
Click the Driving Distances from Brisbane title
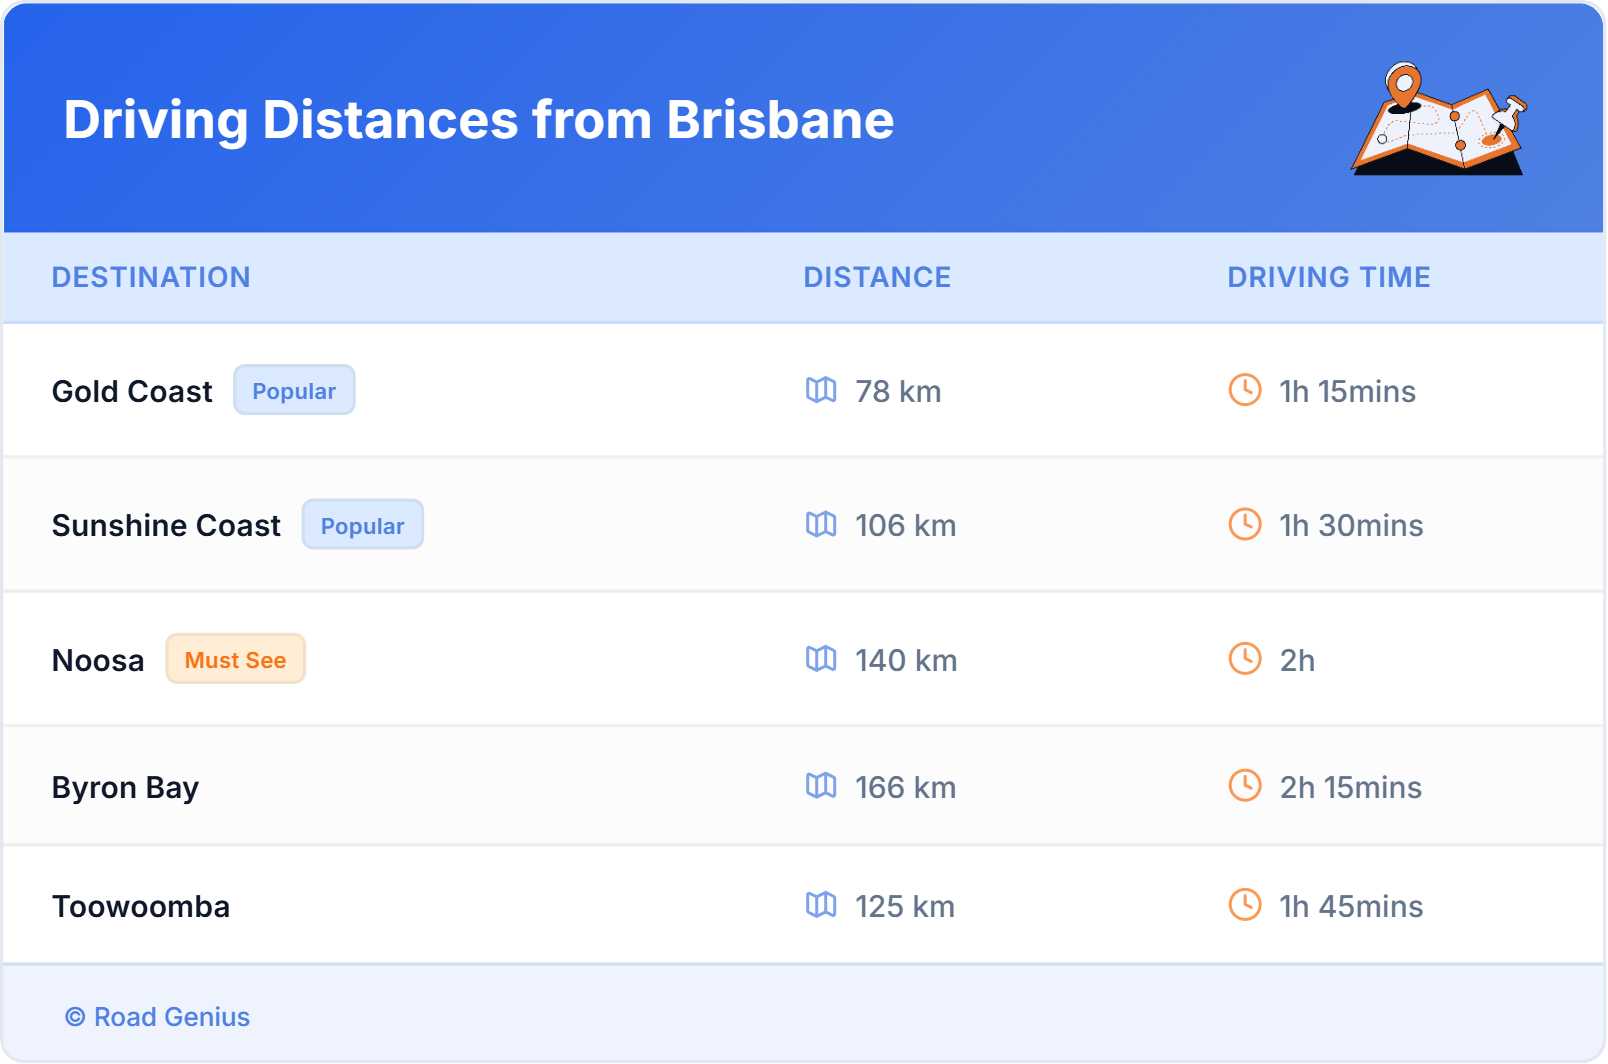(478, 120)
